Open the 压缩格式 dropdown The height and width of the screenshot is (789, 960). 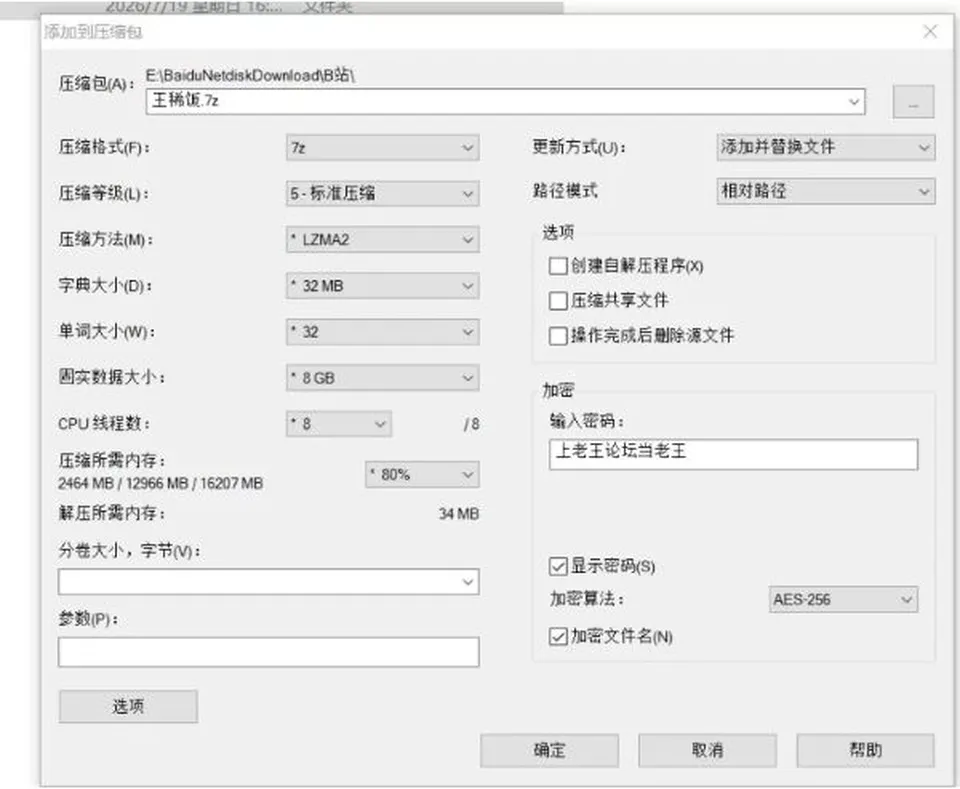(x=383, y=148)
